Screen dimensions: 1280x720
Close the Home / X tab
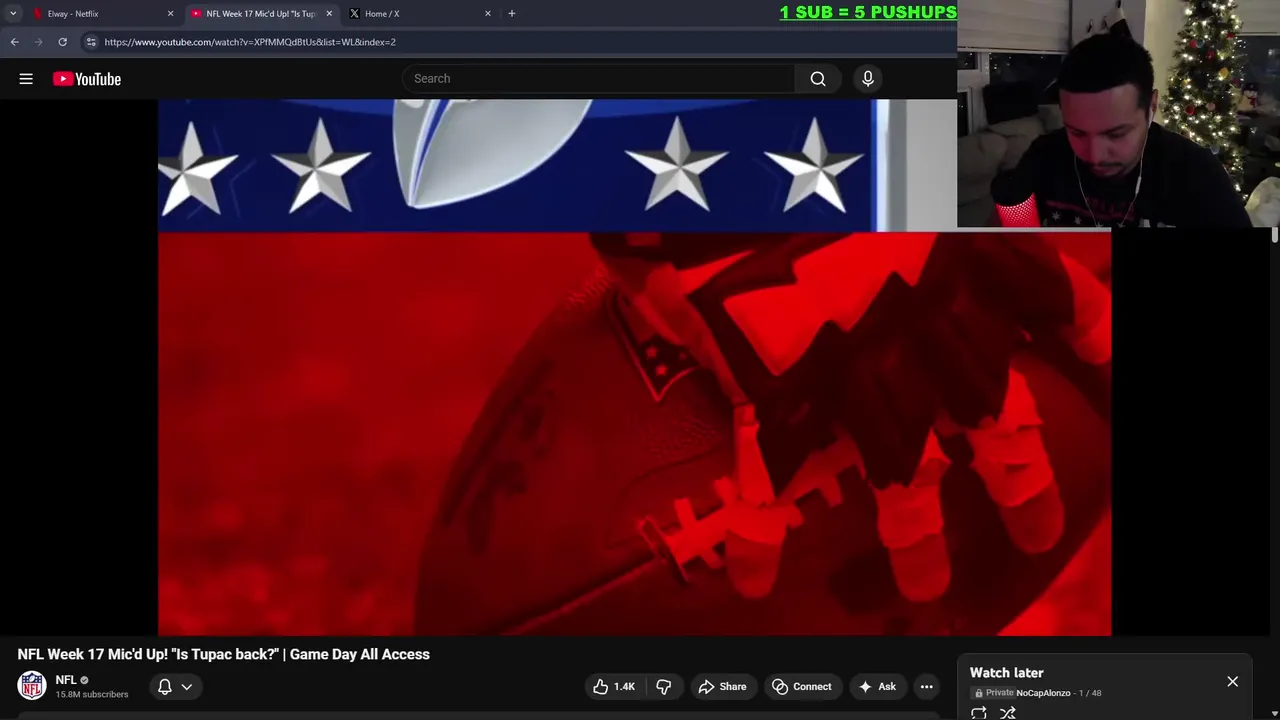tap(488, 14)
